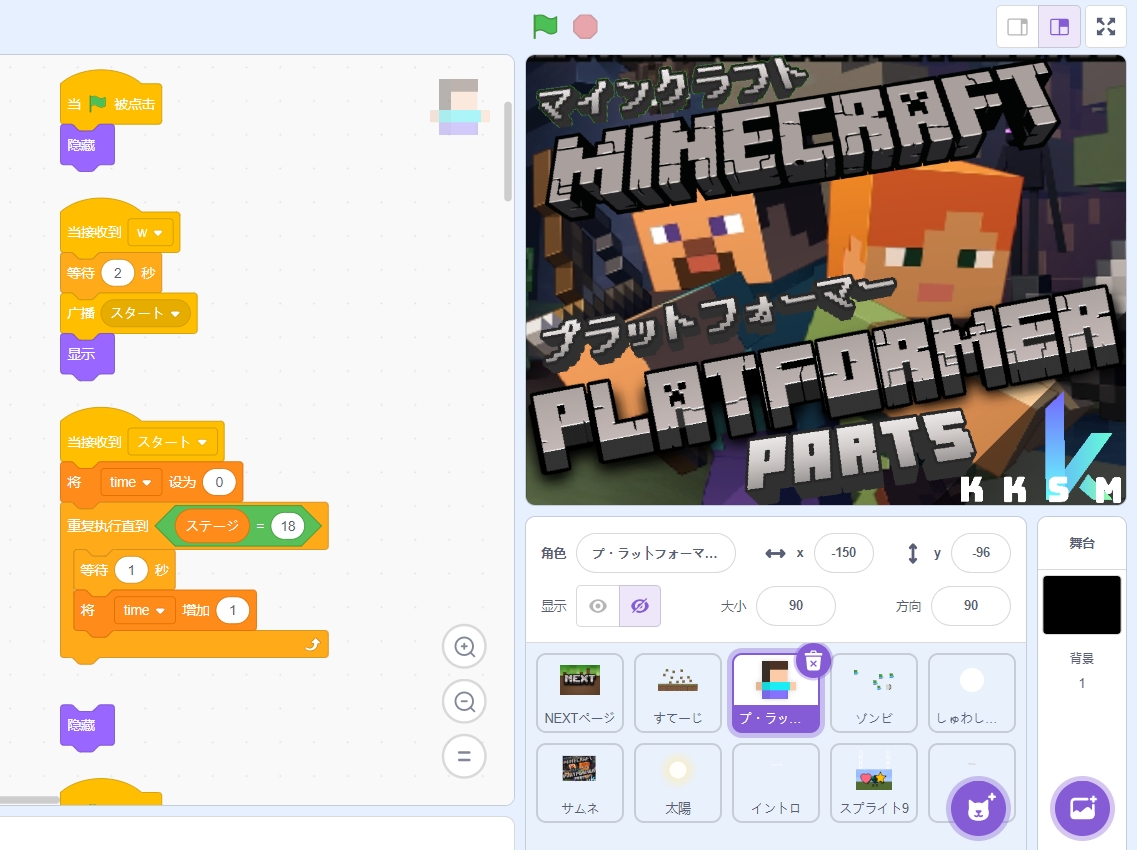The width and height of the screenshot is (1137, 850).
Task: Switch to small stage layout
Action: (x=1017, y=27)
